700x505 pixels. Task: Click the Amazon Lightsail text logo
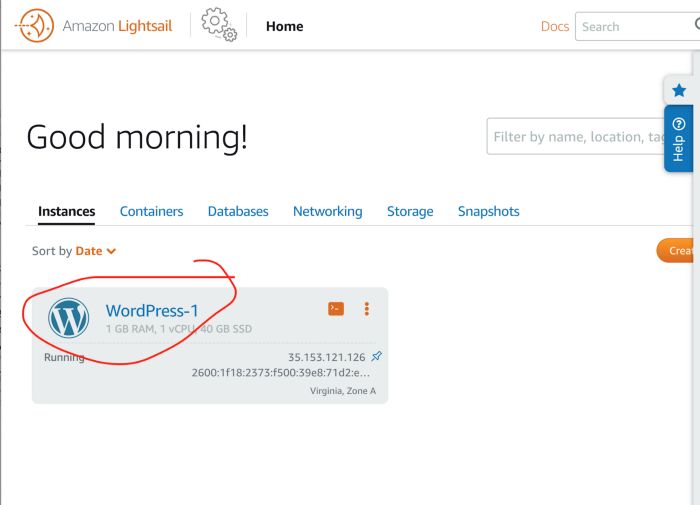click(x=117, y=26)
